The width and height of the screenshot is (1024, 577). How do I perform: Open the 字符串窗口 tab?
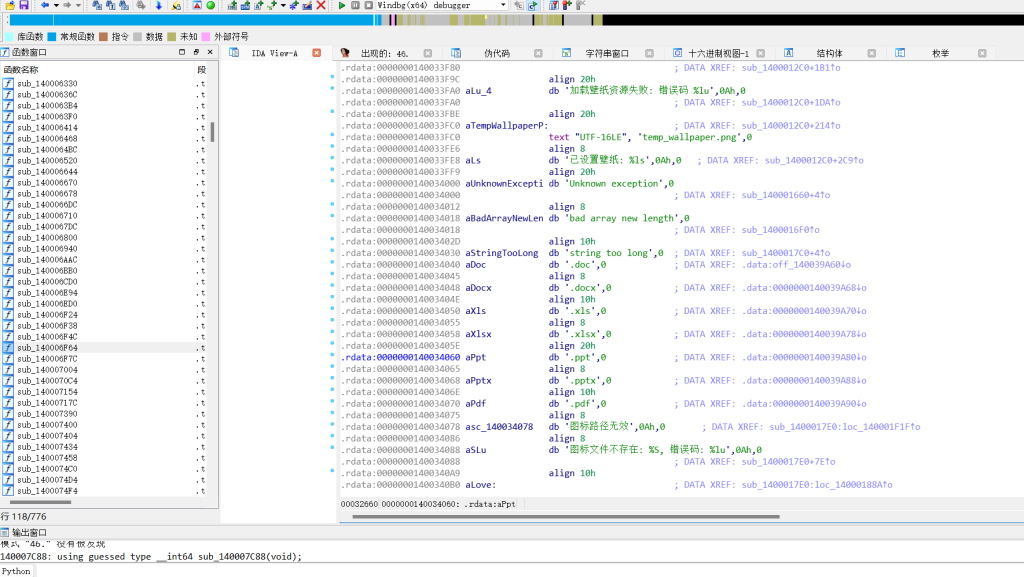click(x=607, y=53)
